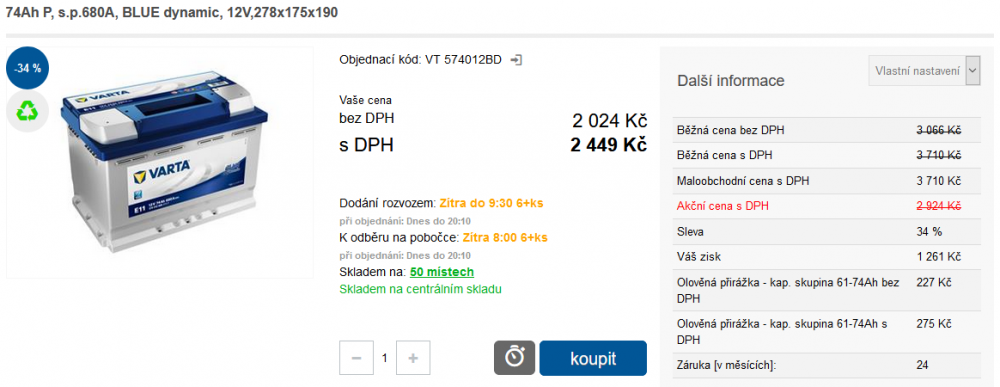The height and width of the screenshot is (387, 1000).
Task: Click the Vaše cena label
Action: 365,100
